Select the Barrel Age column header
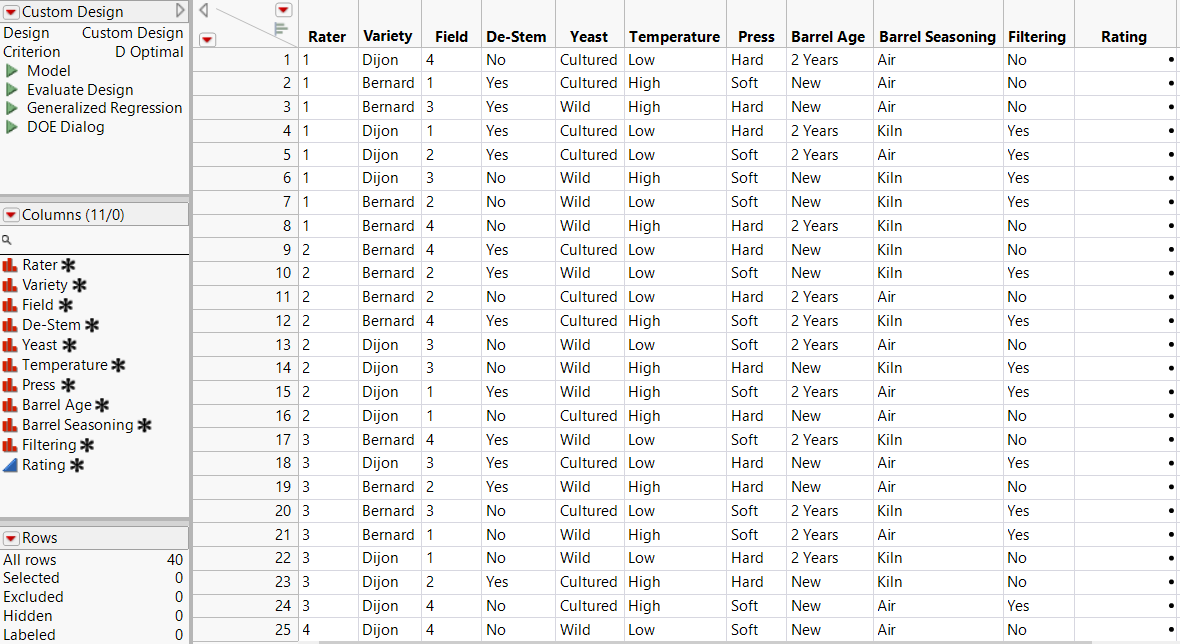The width and height of the screenshot is (1180, 644). (x=827, y=37)
